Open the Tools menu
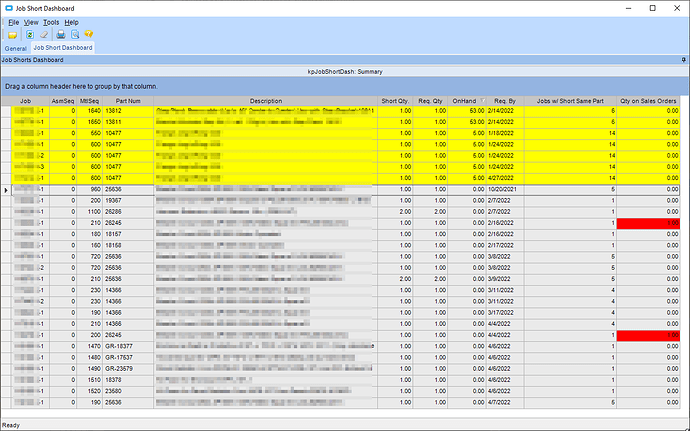 click(51, 22)
